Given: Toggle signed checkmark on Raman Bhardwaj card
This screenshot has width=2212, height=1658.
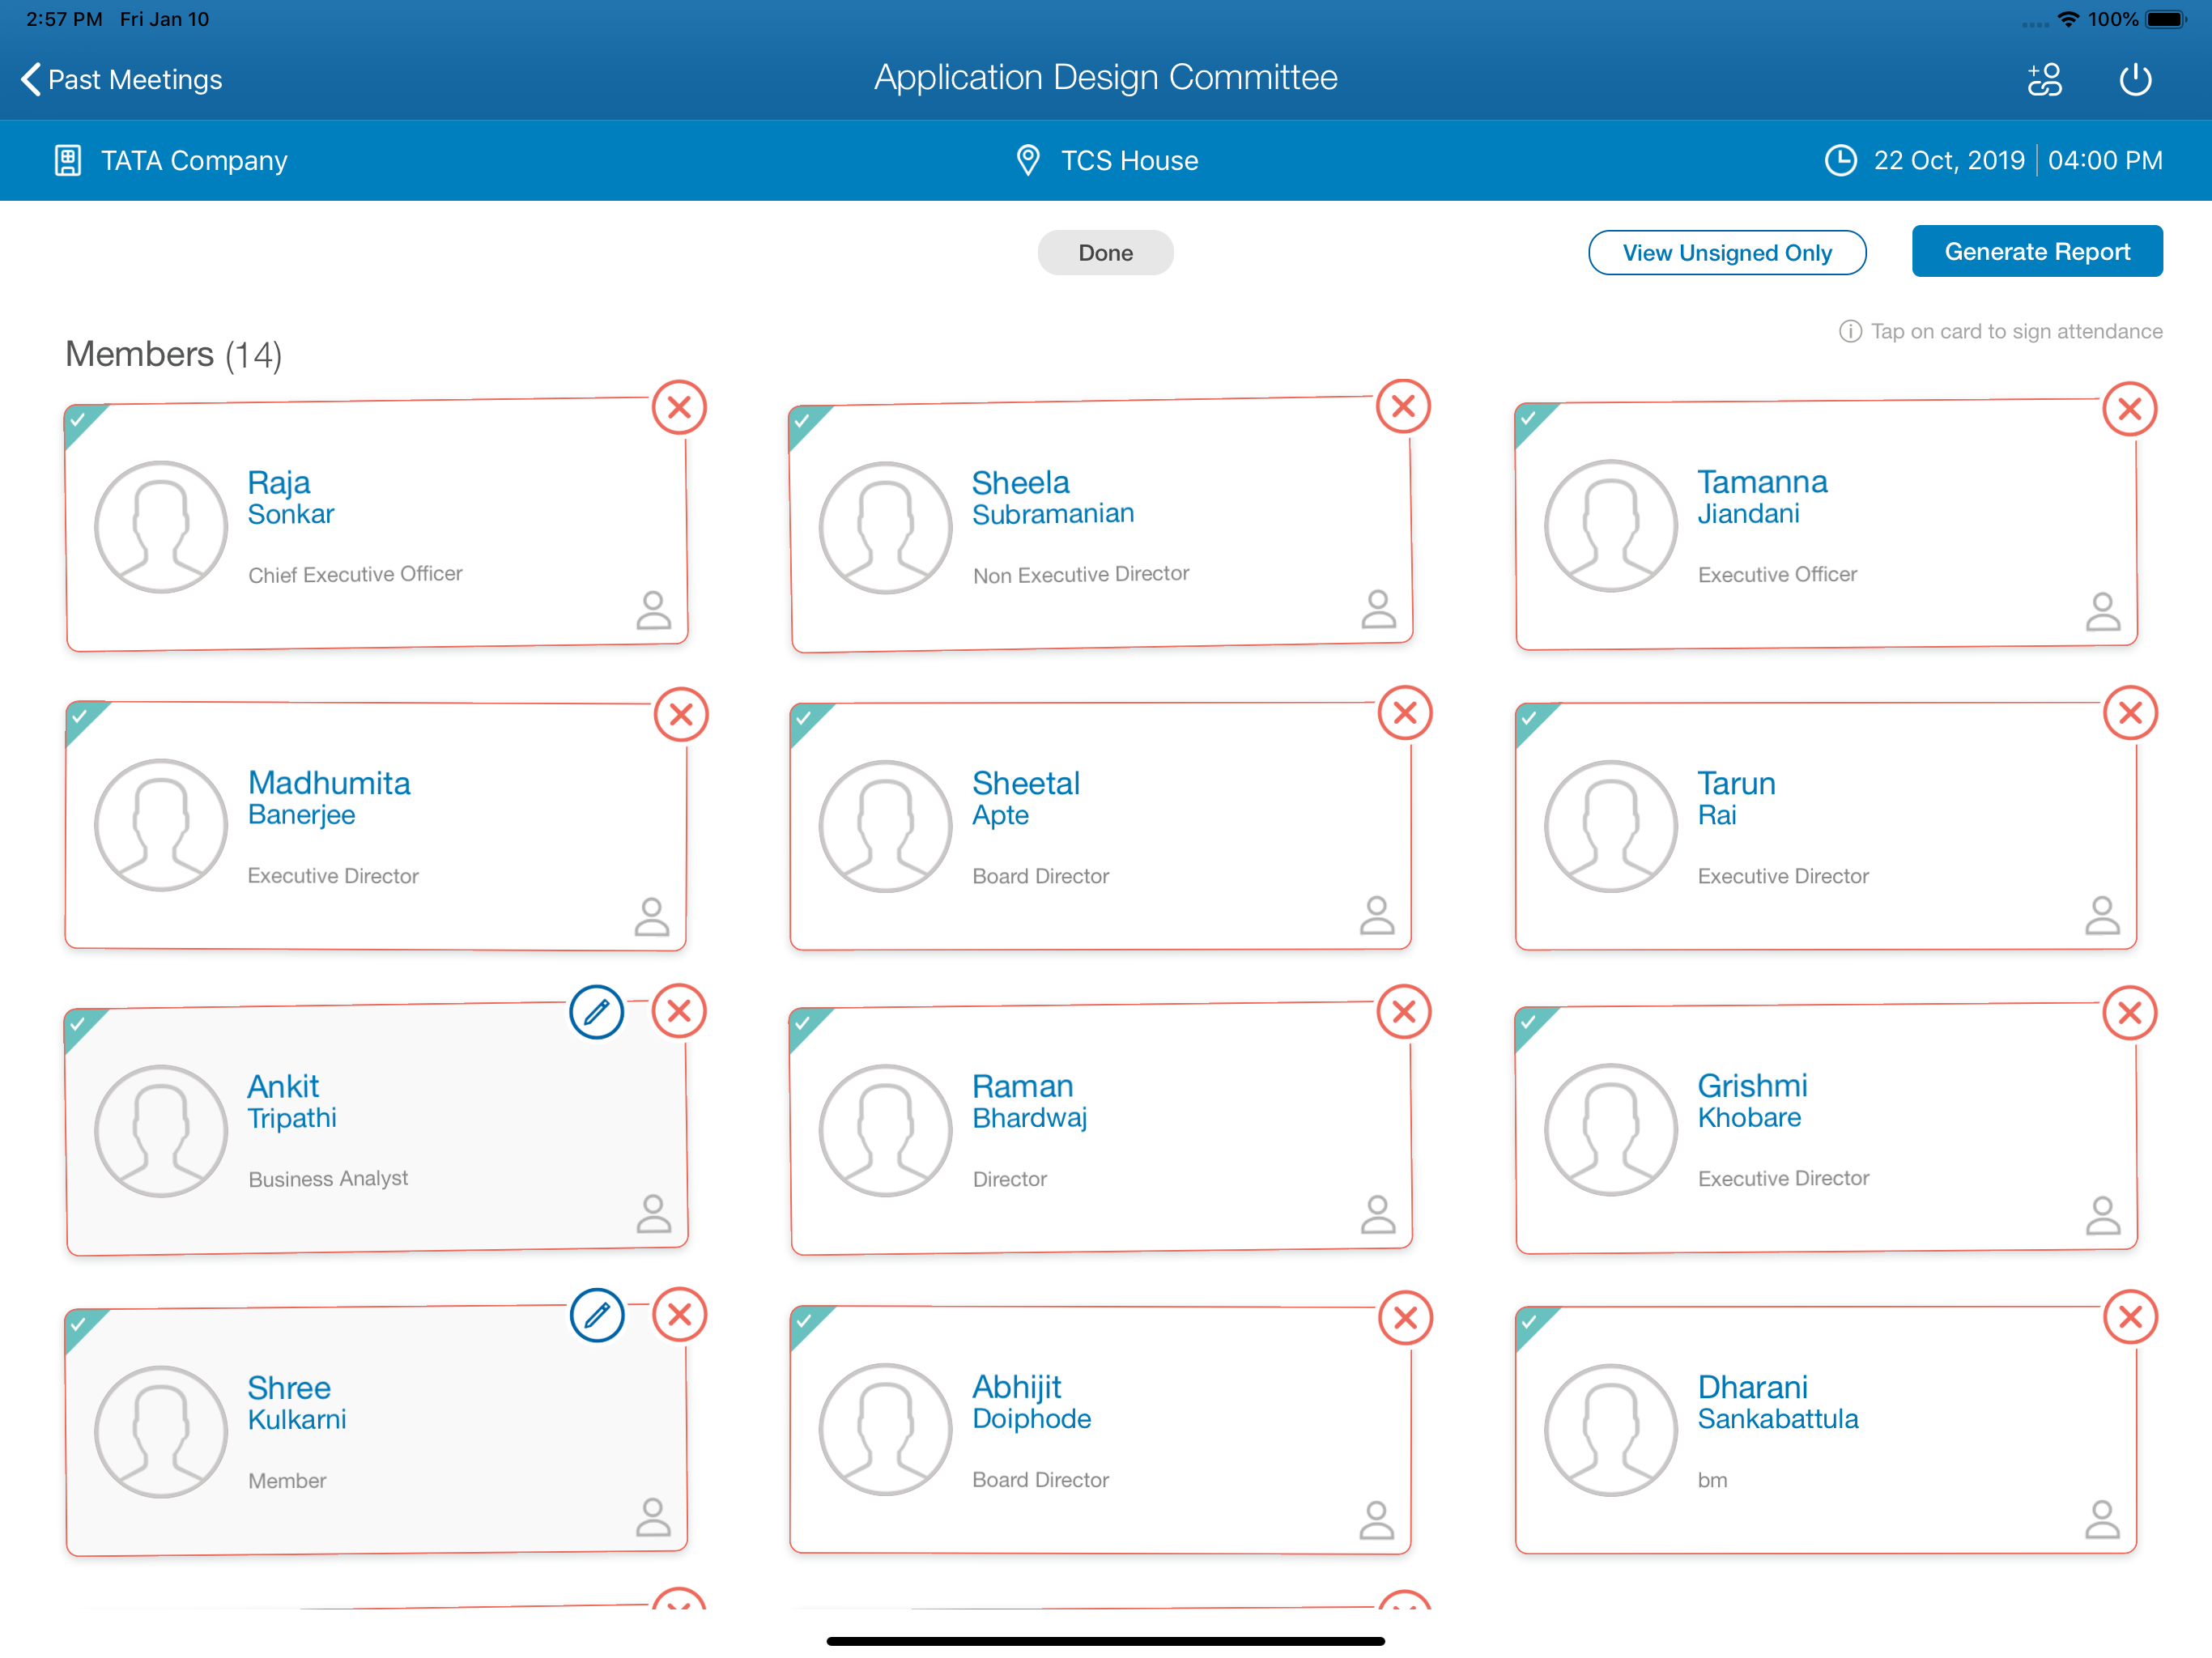Looking at the screenshot, I should (x=804, y=1024).
